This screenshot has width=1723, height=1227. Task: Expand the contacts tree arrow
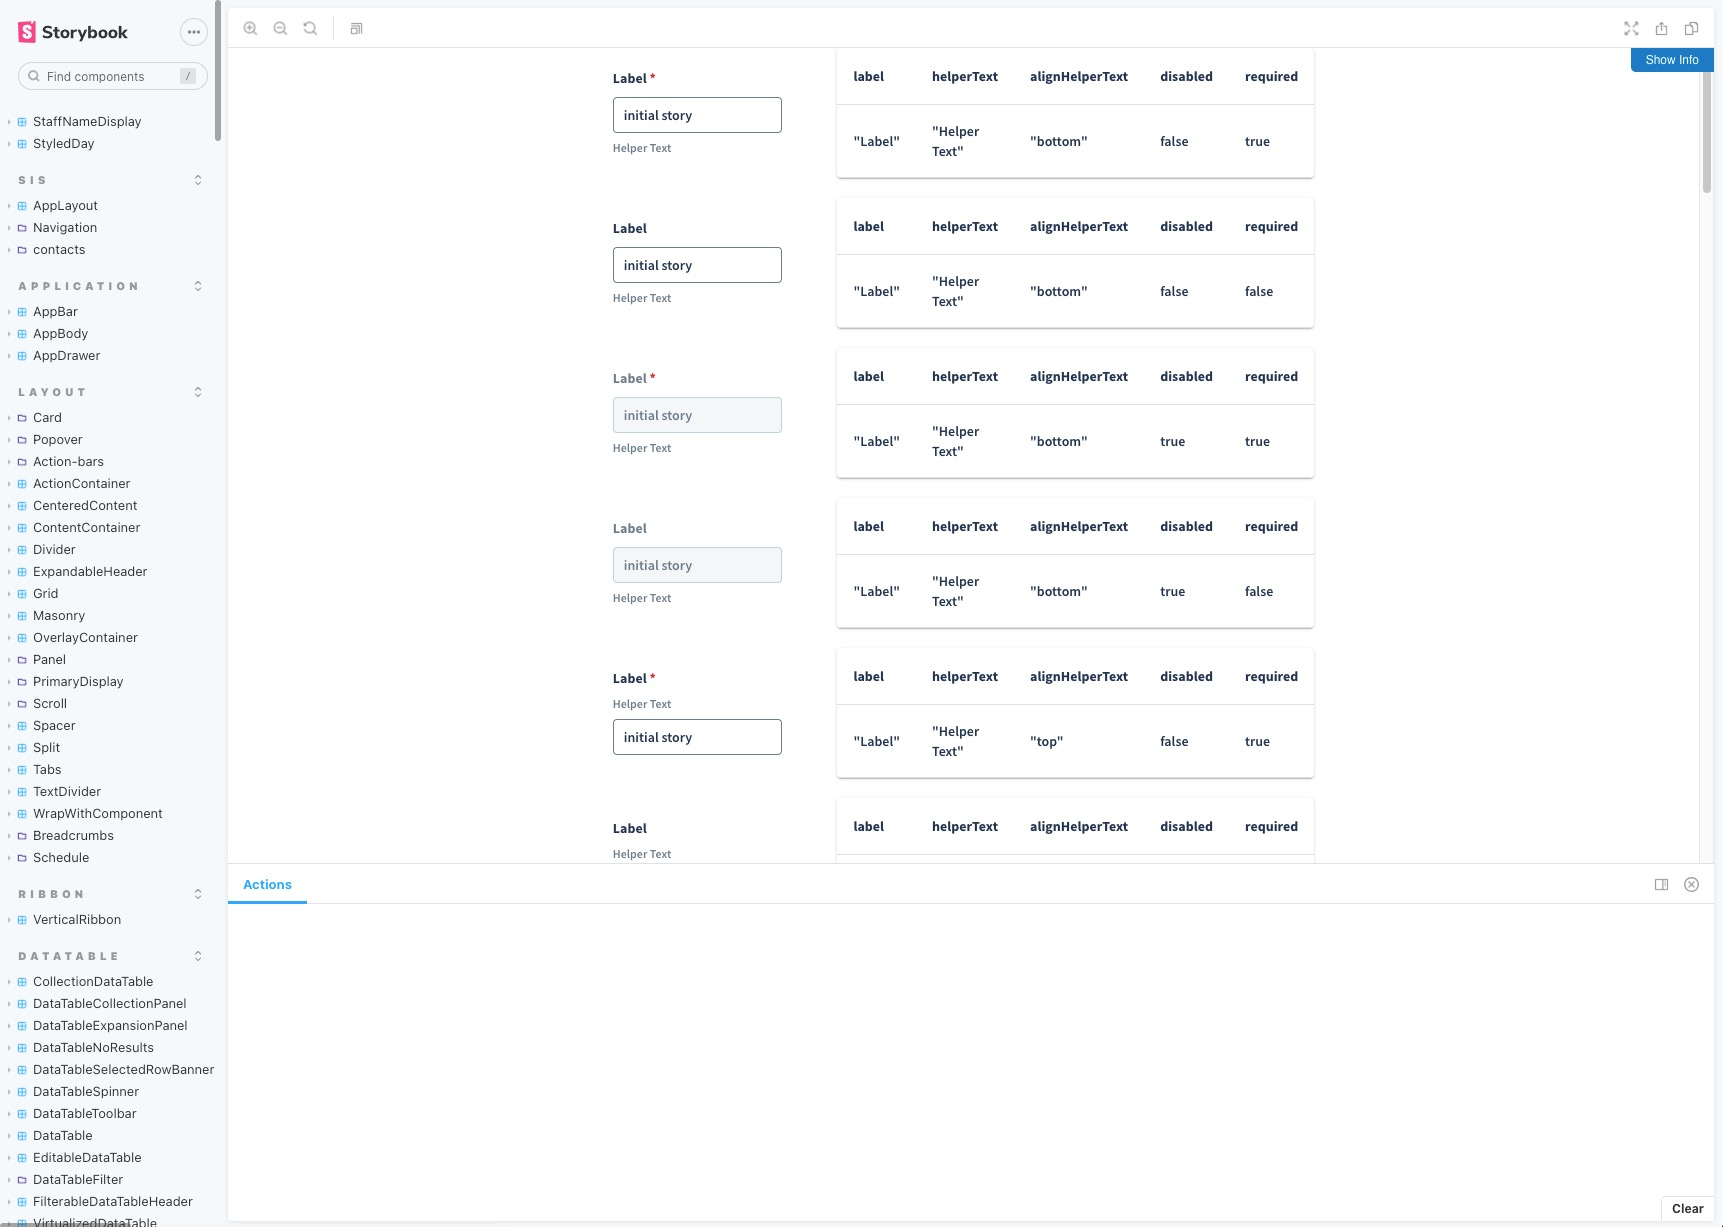[x=9, y=250]
